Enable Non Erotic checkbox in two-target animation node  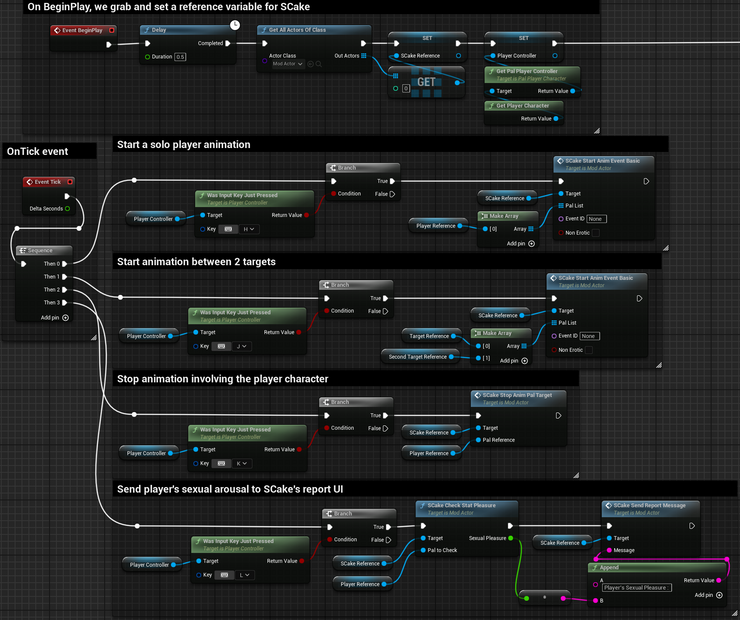pyautogui.click(x=589, y=350)
